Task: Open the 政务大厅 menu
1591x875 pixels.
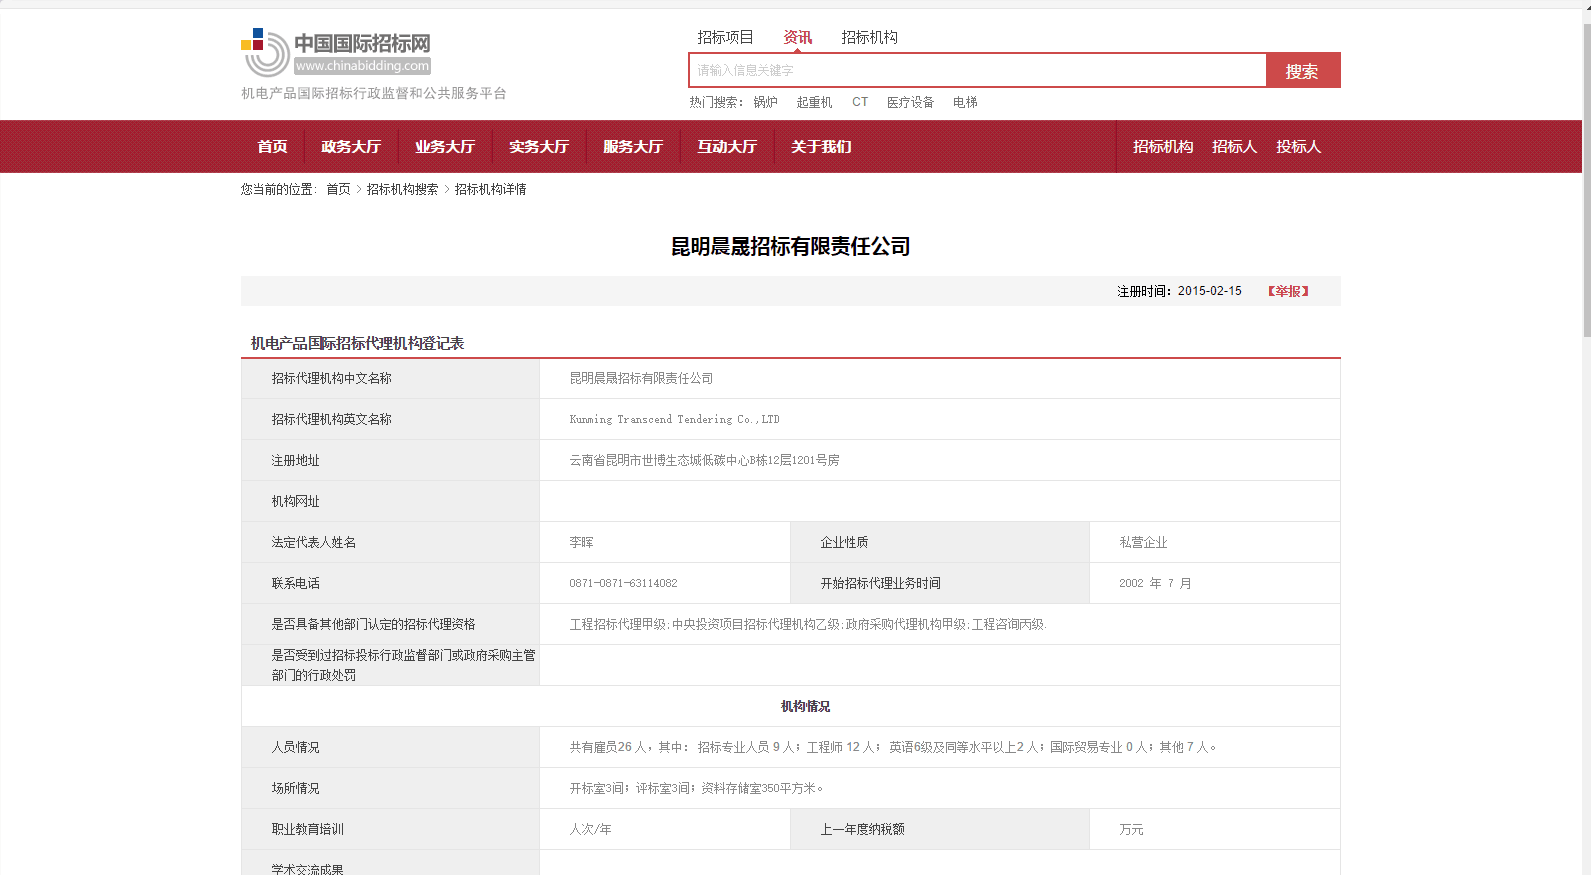Action: (x=351, y=147)
